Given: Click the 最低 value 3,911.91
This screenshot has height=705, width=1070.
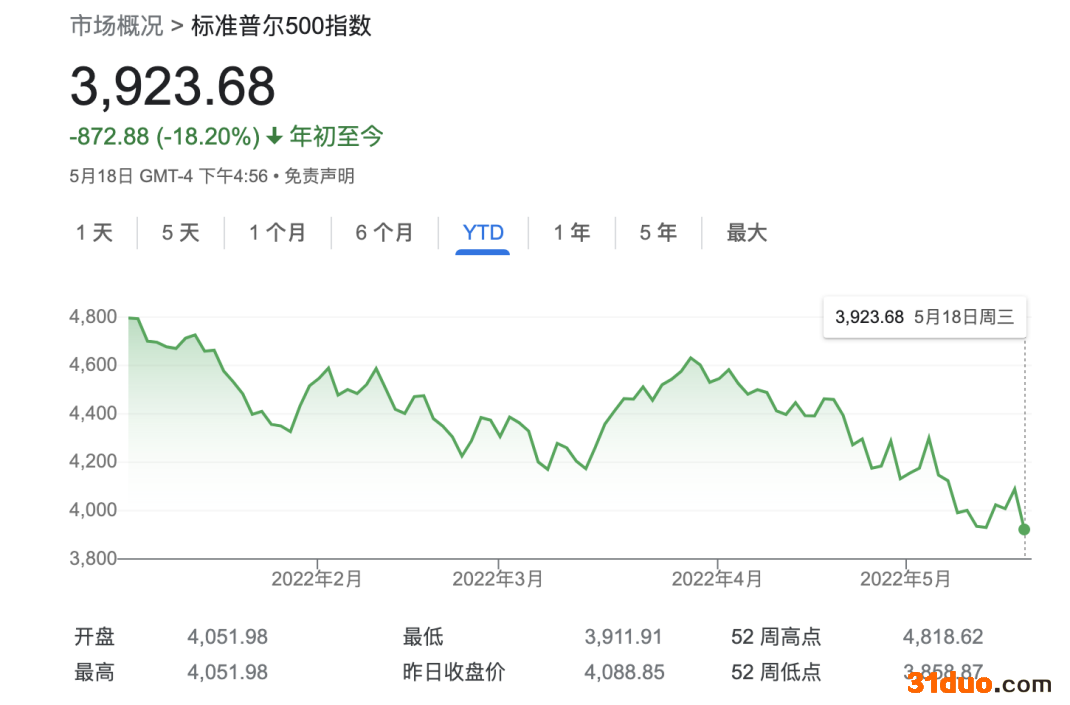Looking at the screenshot, I should [623, 637].
